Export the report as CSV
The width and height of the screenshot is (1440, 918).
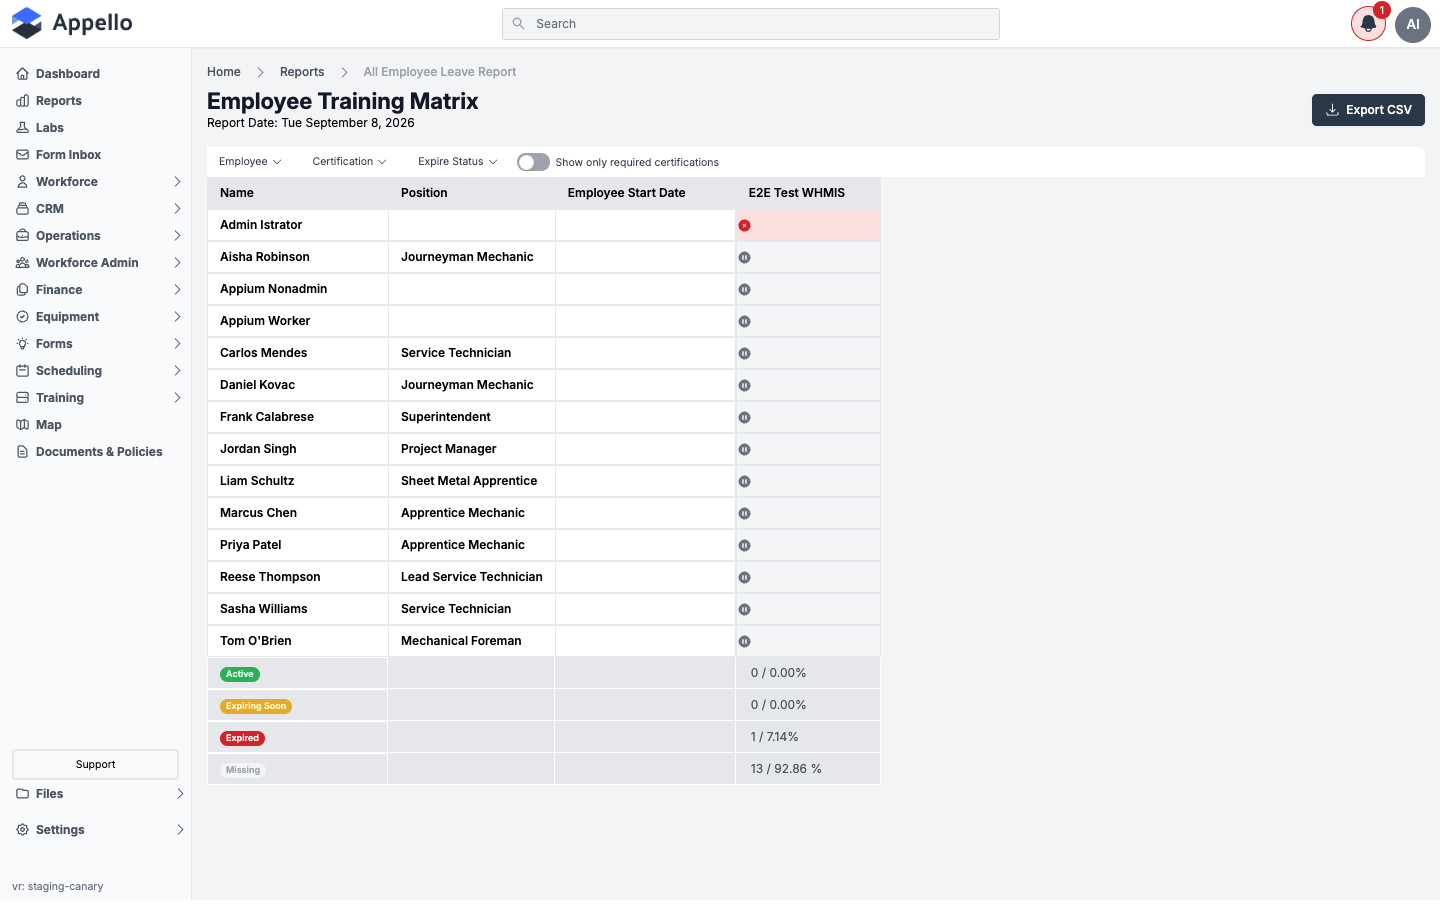click(x=1368, y=110)
